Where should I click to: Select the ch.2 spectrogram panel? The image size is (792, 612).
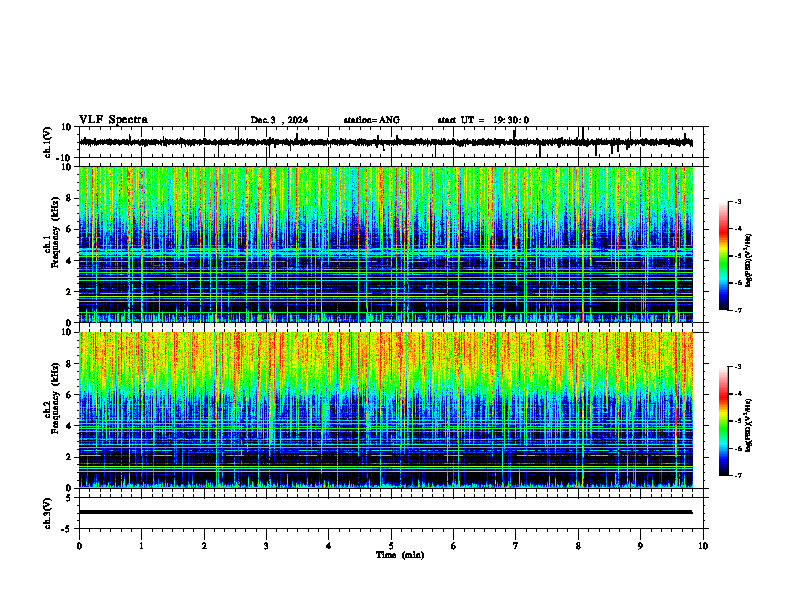coord(386,410)
